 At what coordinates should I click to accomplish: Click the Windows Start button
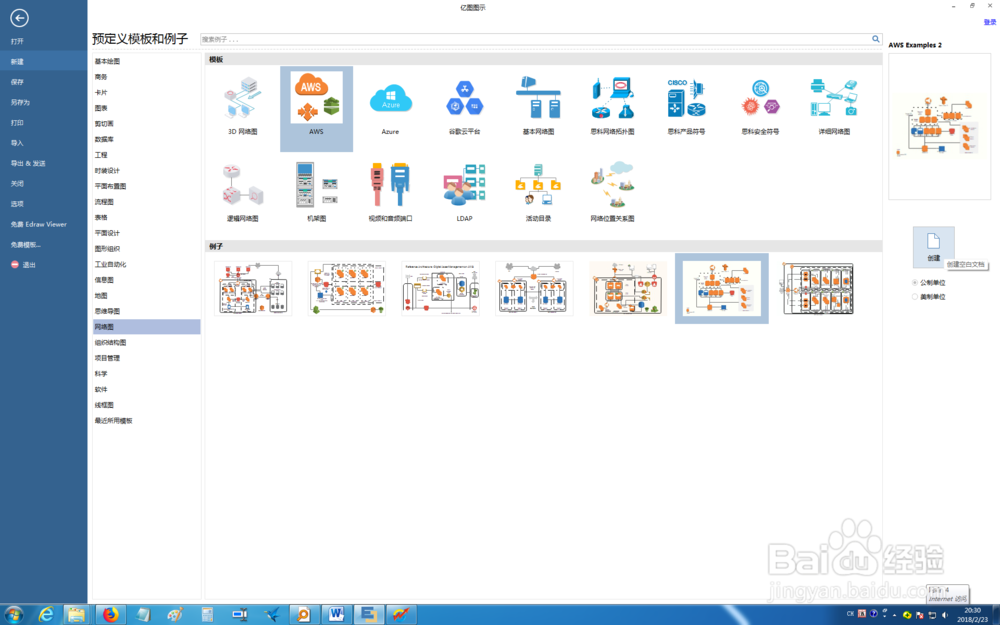click(14, 614)
